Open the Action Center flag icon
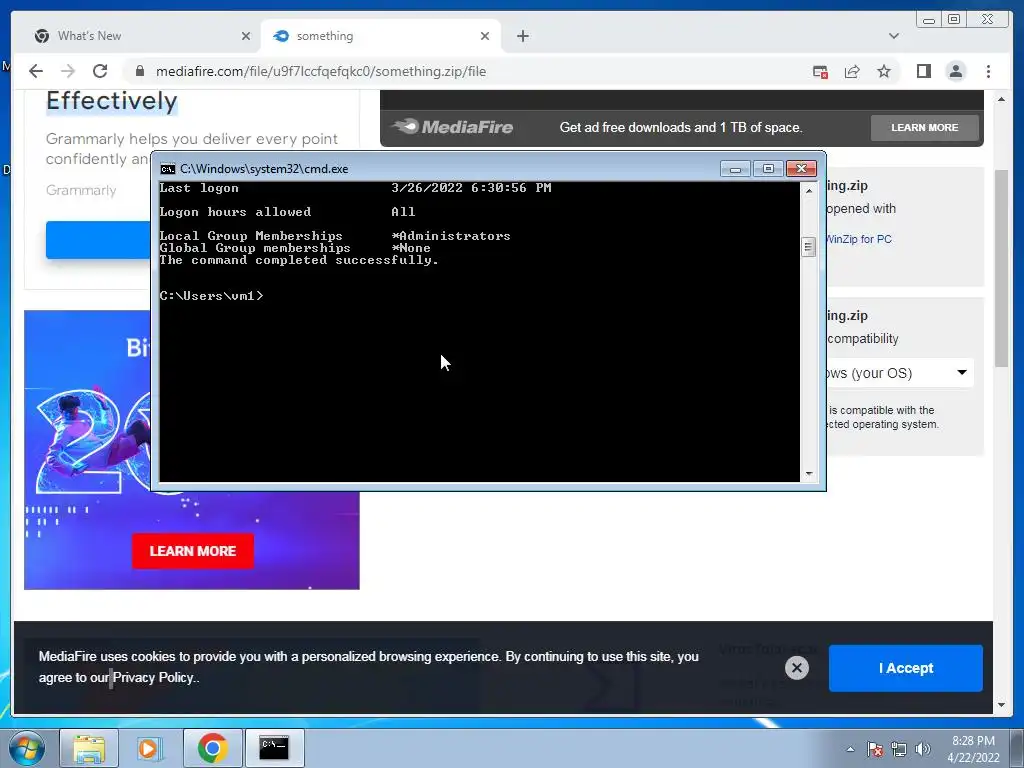Viewport: 1024px width, 768px height. tap(875, 749)
